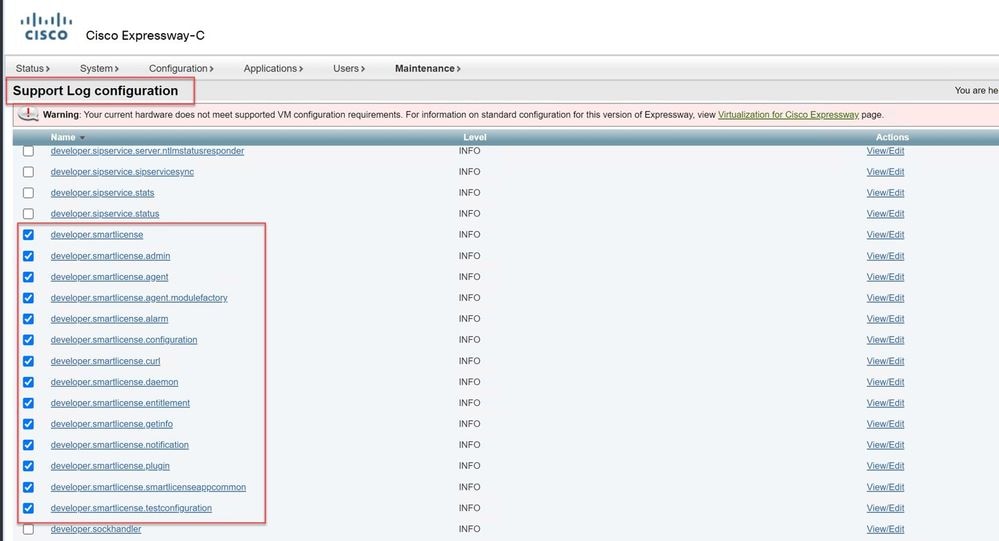Click View/Edit for developer.smartlicense.alarm
The width and height of the screenshot is (999, 541).
point(885,319)
